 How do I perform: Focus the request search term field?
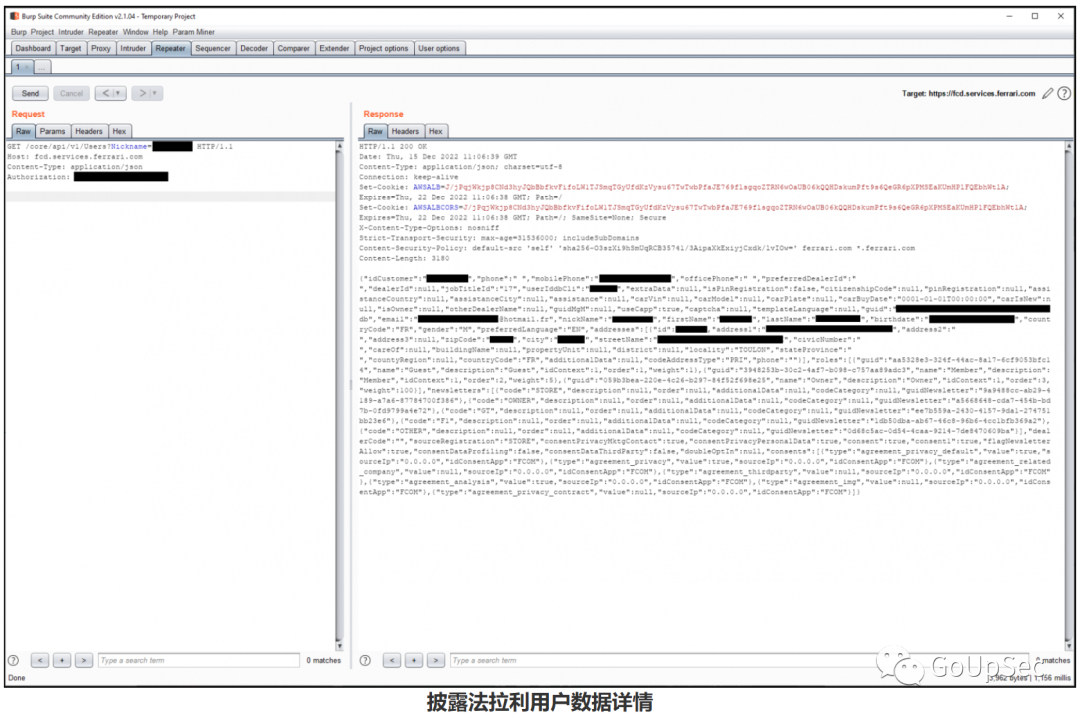198,660
